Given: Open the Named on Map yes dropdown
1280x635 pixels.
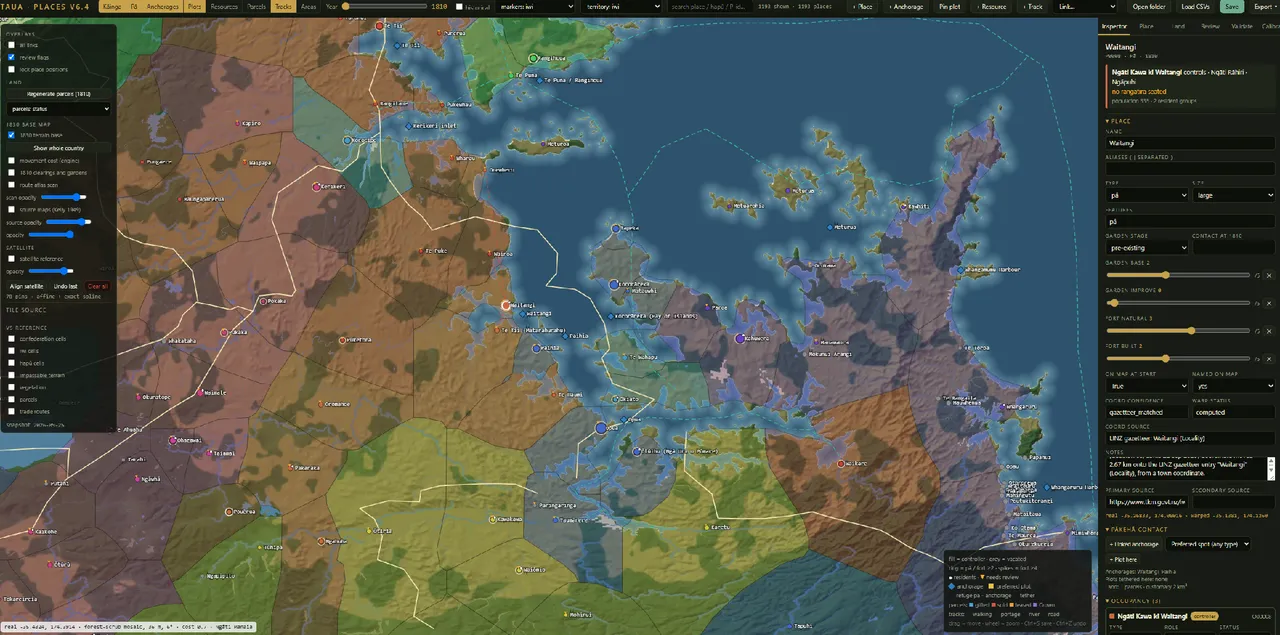Looking at the screenshot, I should (1234, 385).
